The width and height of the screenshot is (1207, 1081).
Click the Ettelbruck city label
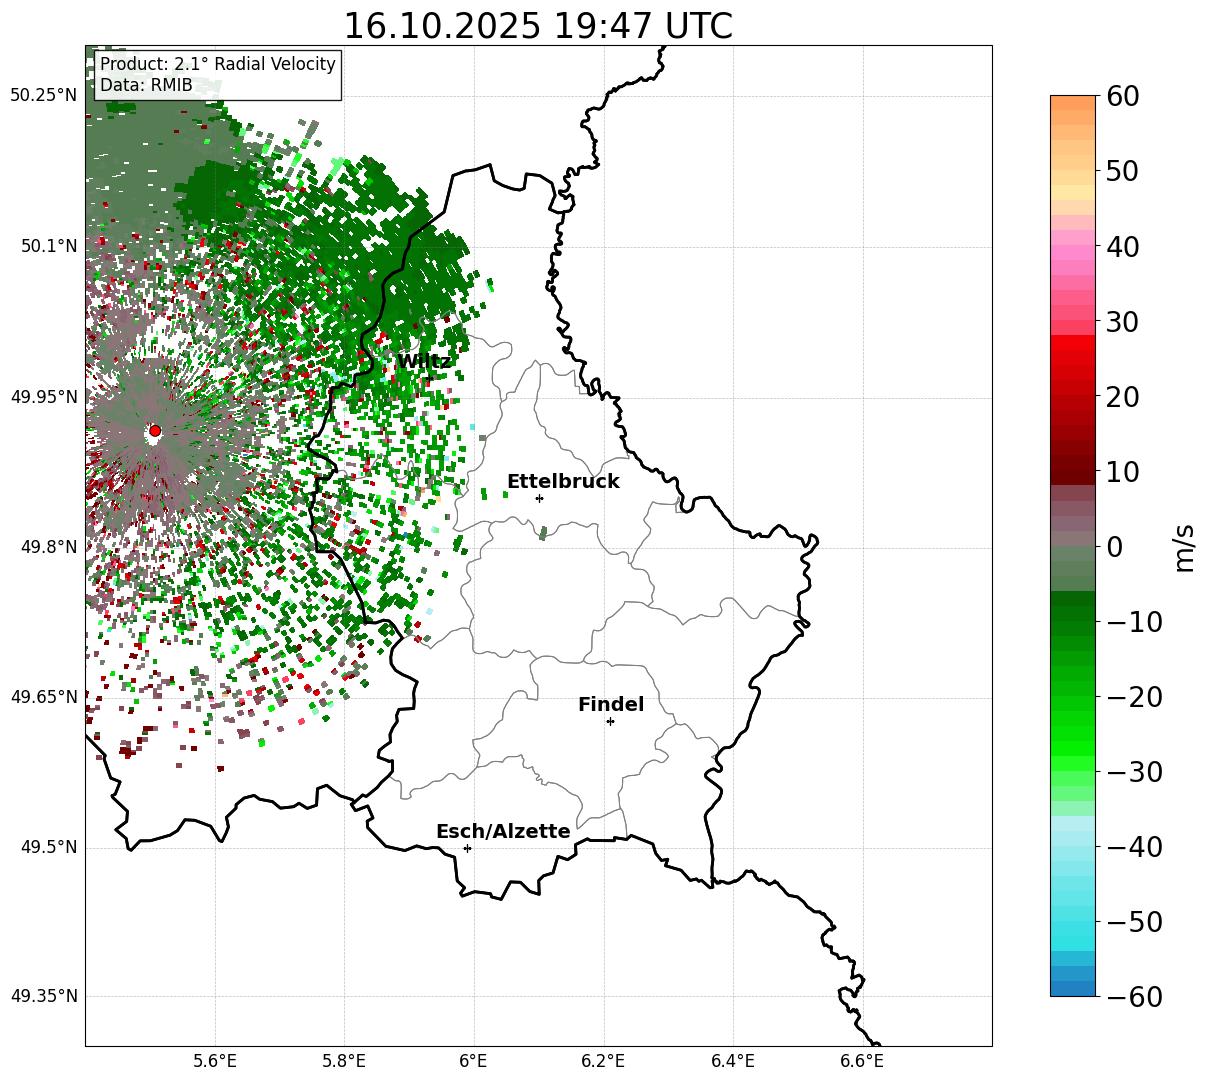(x=563, y=482)
